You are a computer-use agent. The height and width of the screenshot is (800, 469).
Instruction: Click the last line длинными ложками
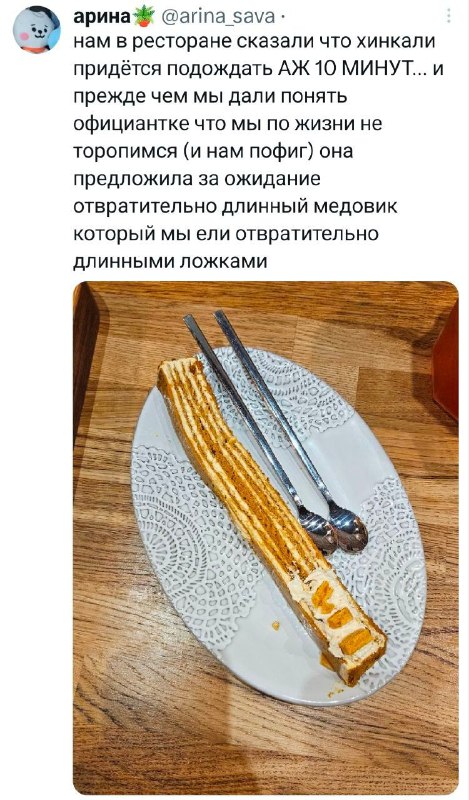click(170, 261)
